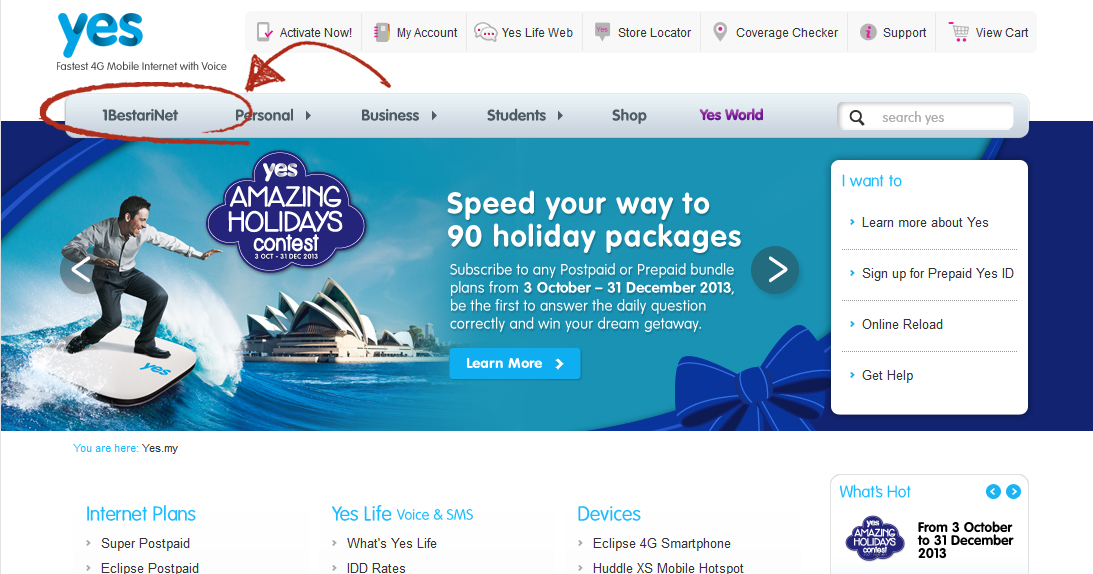
Task: Click the View Cart shopping cart icon
Action: pyautogui.click(x=959, y=31)
